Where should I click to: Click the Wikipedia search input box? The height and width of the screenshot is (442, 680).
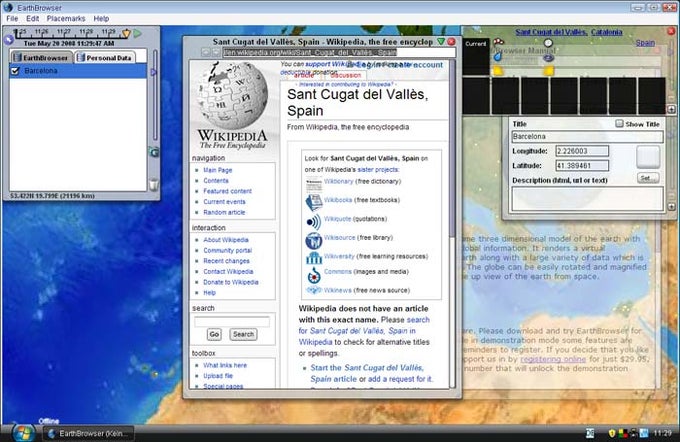coord(232,321)
